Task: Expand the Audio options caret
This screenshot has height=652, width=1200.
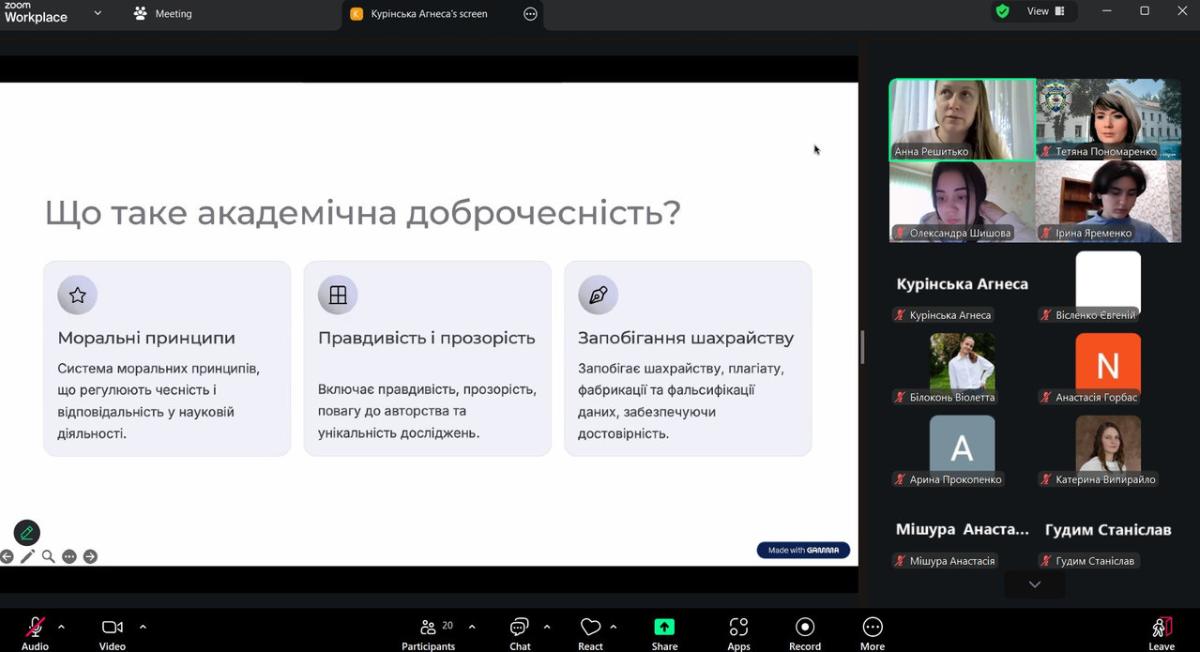Action: [61, 627]
